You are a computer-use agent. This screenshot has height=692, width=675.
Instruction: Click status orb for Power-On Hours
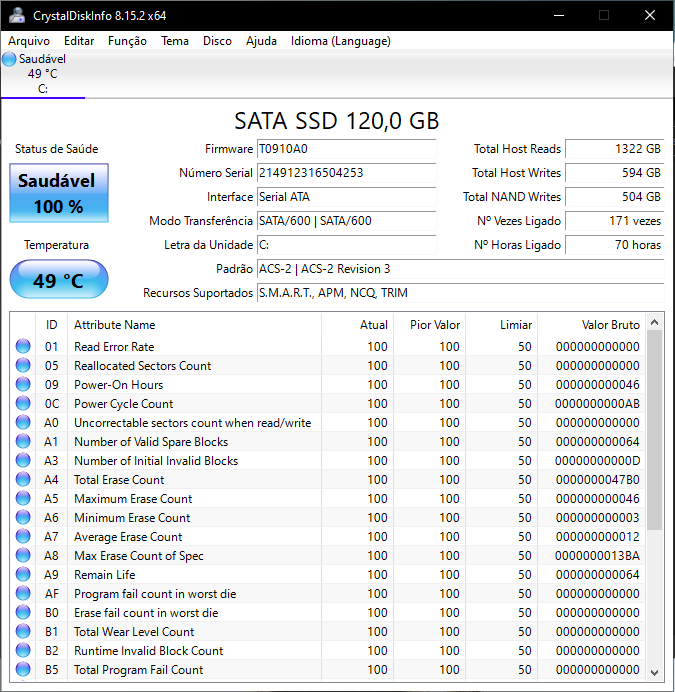pyautogui.click(x=23, y=384)
